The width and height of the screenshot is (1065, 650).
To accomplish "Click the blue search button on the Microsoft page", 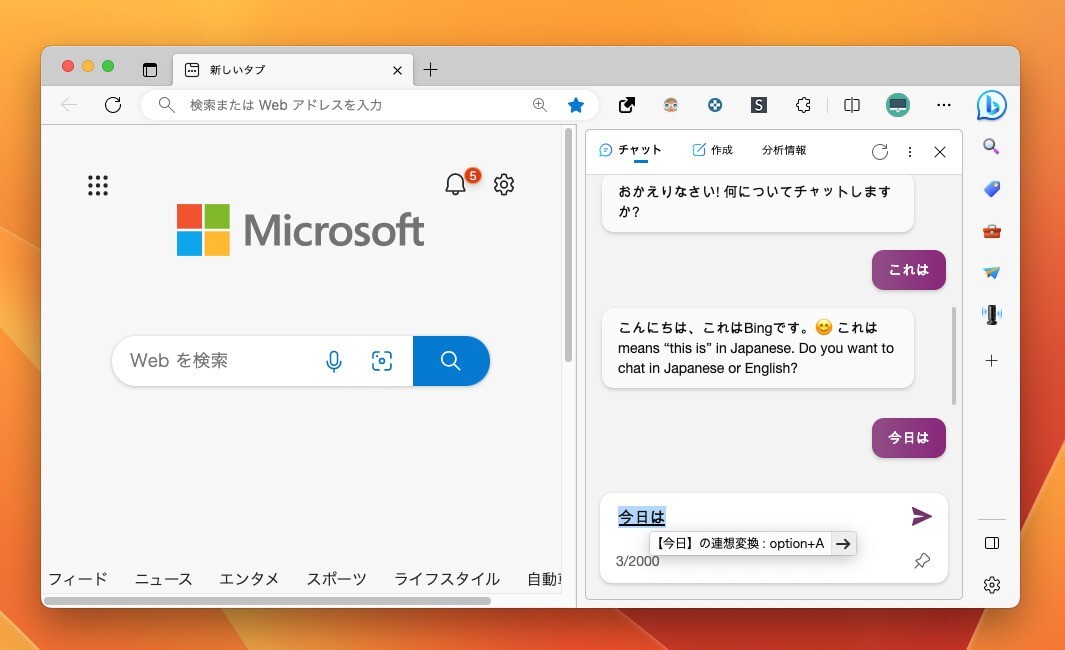I will (x=451, y=360).
